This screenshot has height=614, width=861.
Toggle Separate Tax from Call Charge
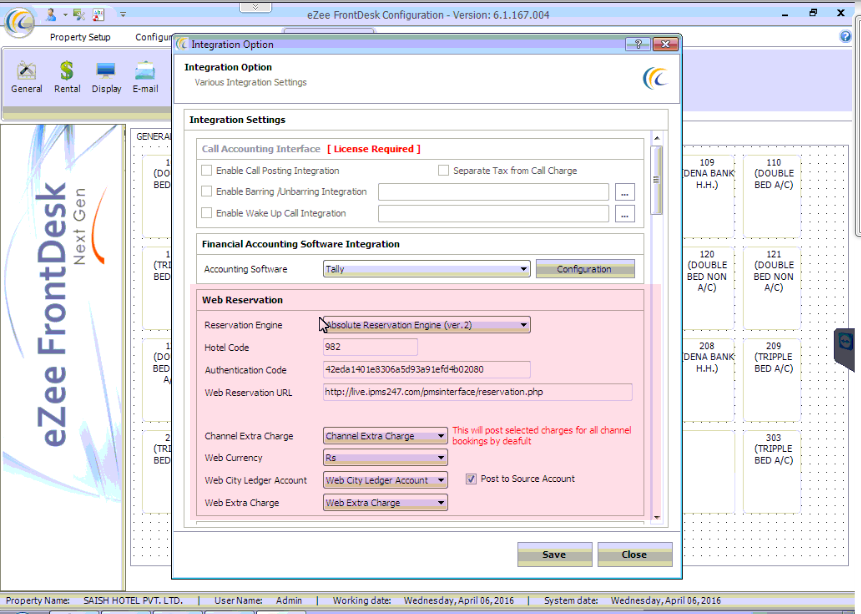point(443,171)
